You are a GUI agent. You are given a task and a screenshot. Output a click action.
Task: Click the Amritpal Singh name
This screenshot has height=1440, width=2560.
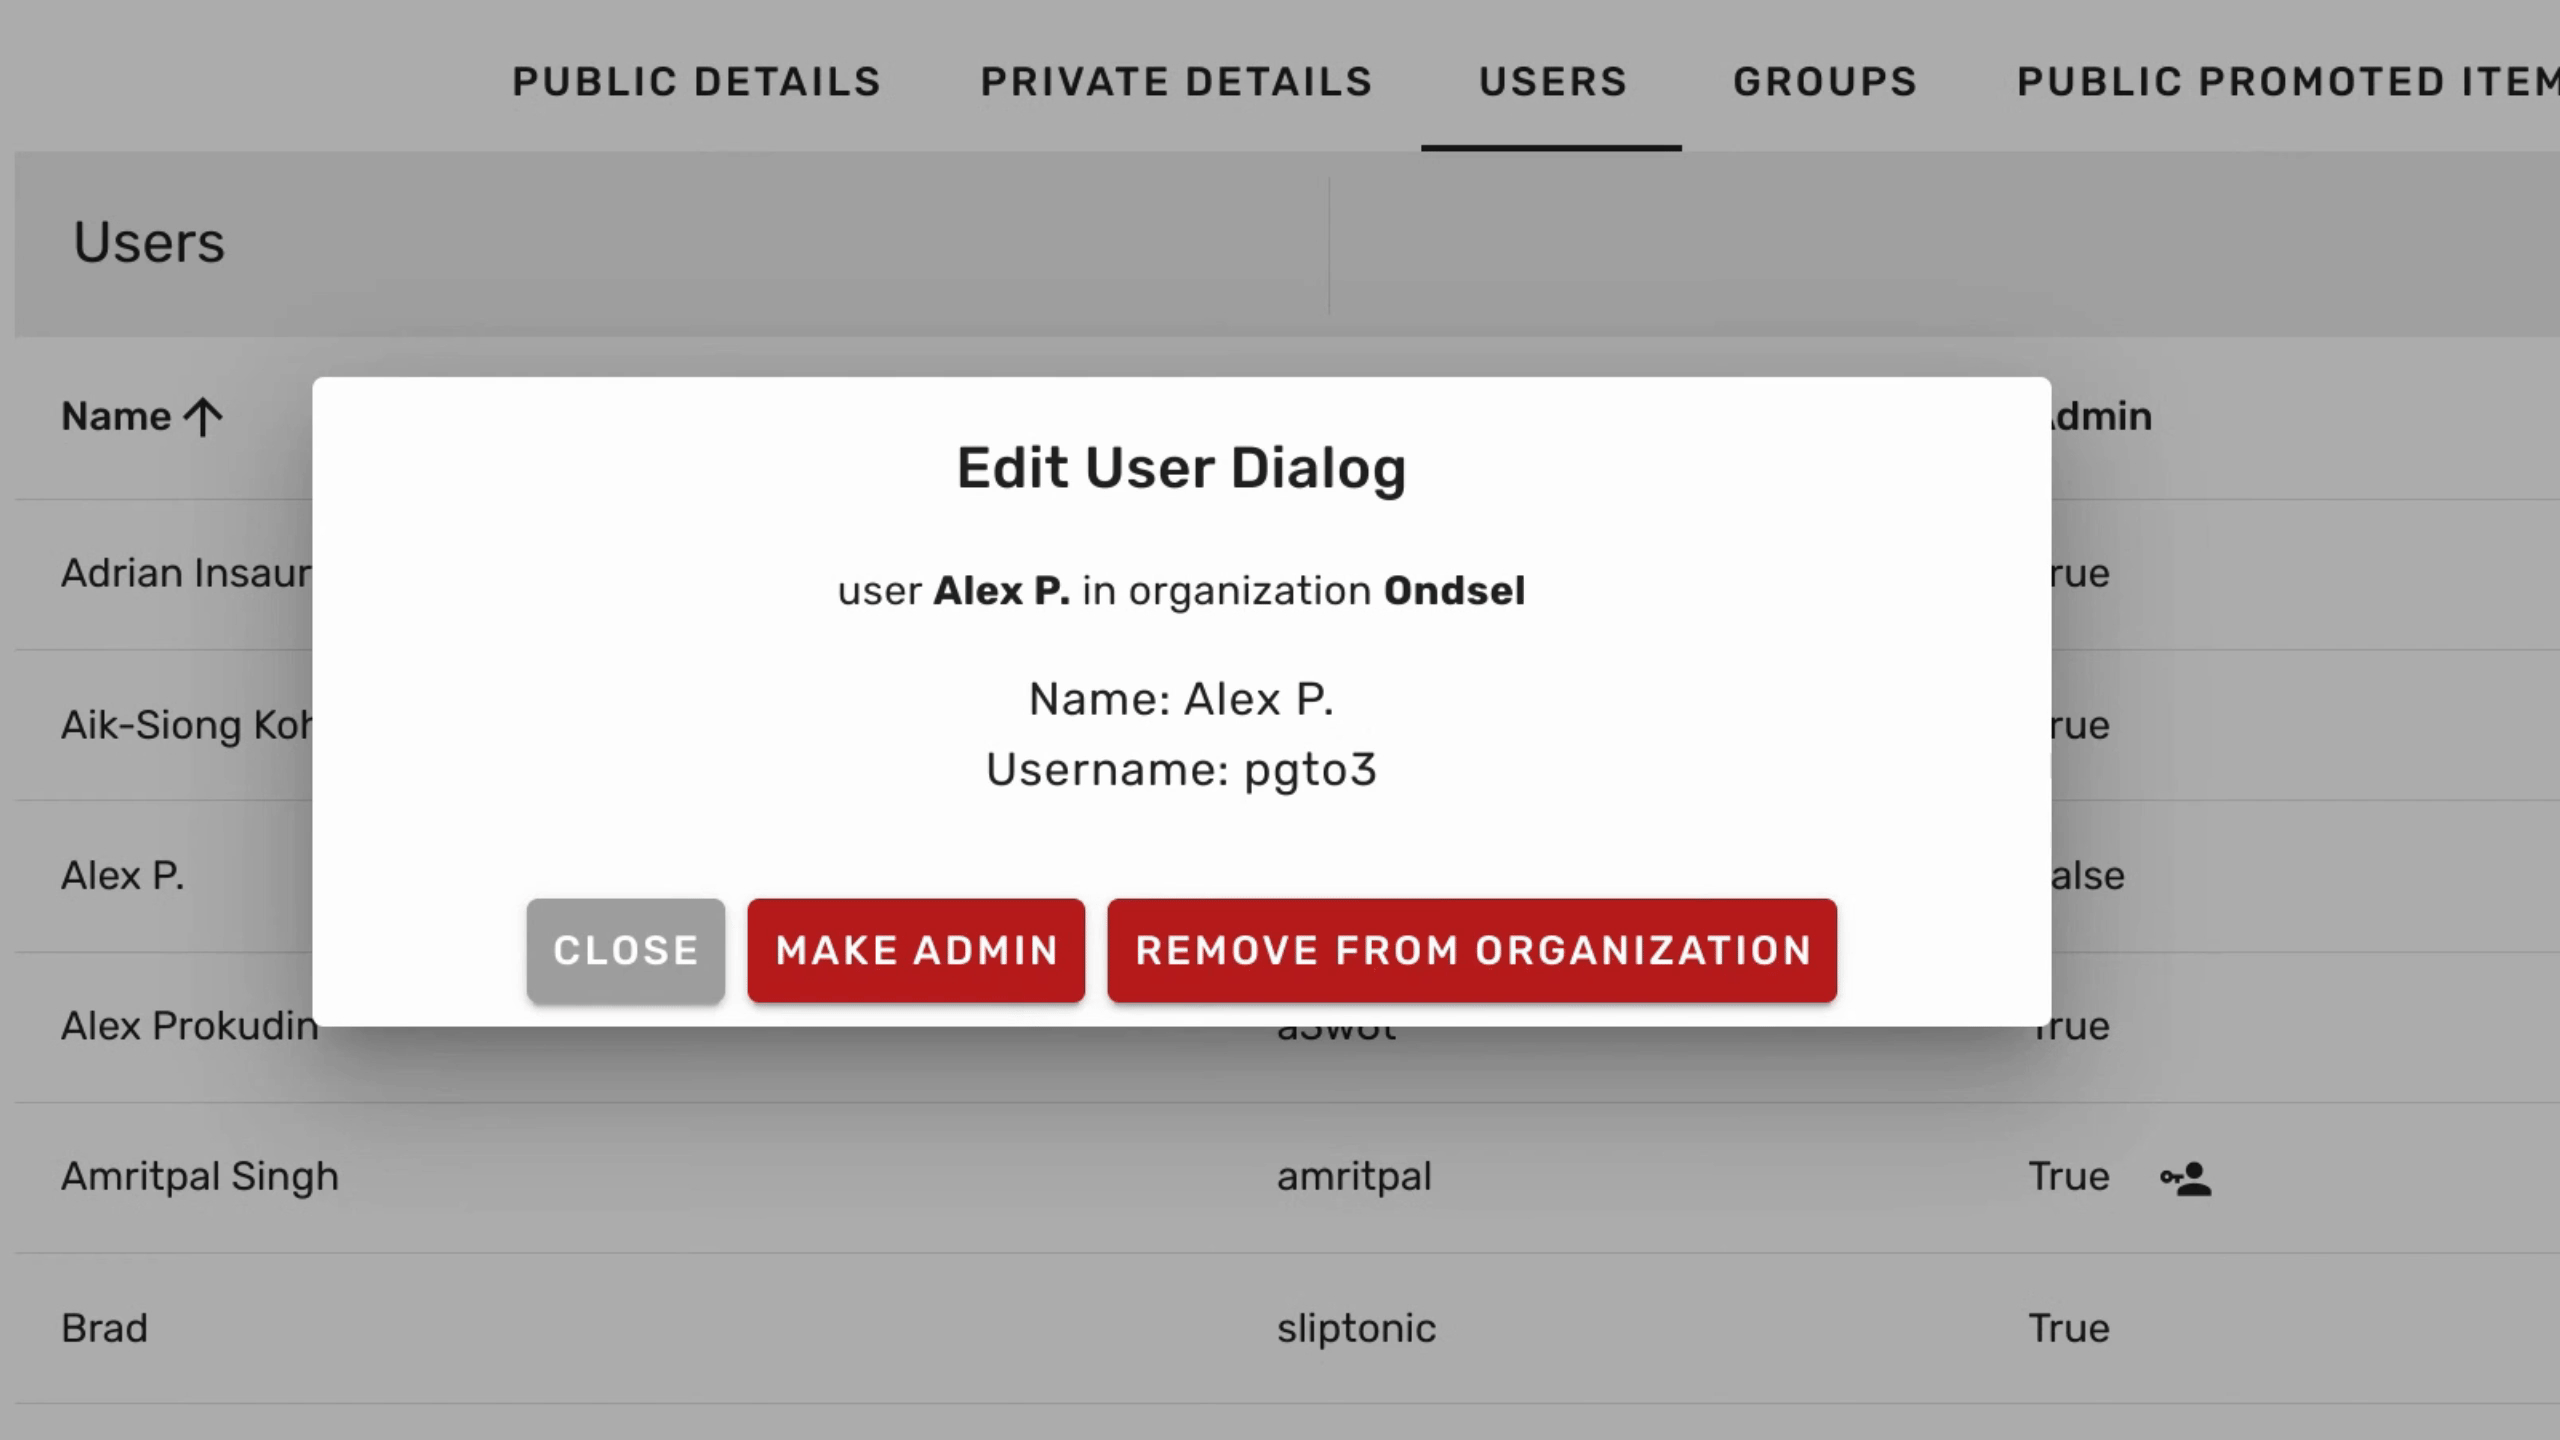[199, 1177]
